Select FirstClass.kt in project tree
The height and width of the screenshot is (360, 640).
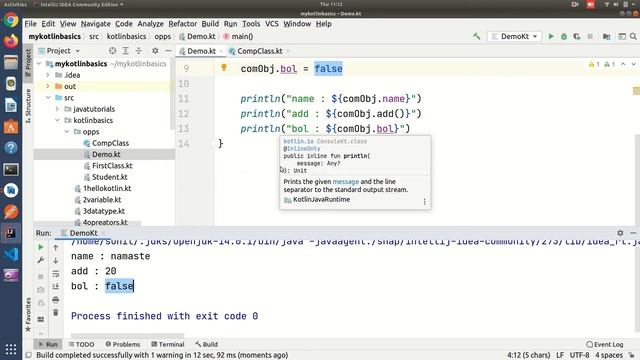pyautogui.click(x=112, y=166)
